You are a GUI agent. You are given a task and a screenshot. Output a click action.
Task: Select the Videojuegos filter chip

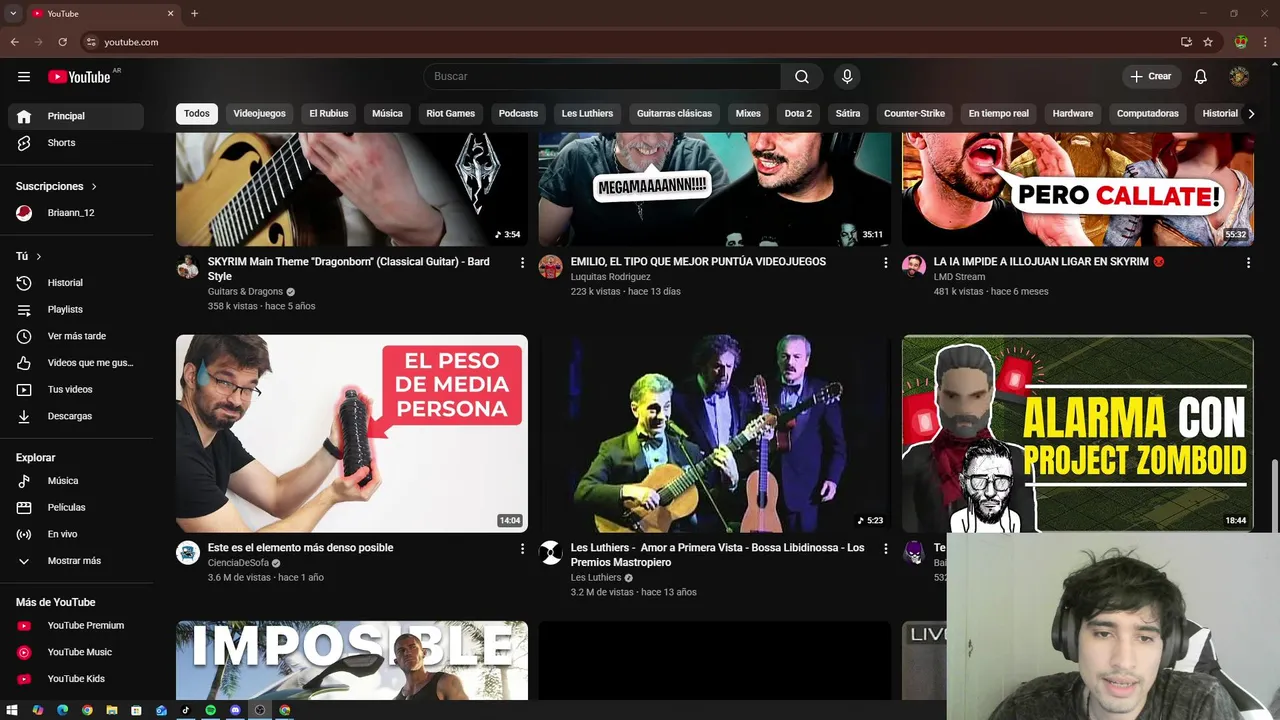[x=260, y=114]
